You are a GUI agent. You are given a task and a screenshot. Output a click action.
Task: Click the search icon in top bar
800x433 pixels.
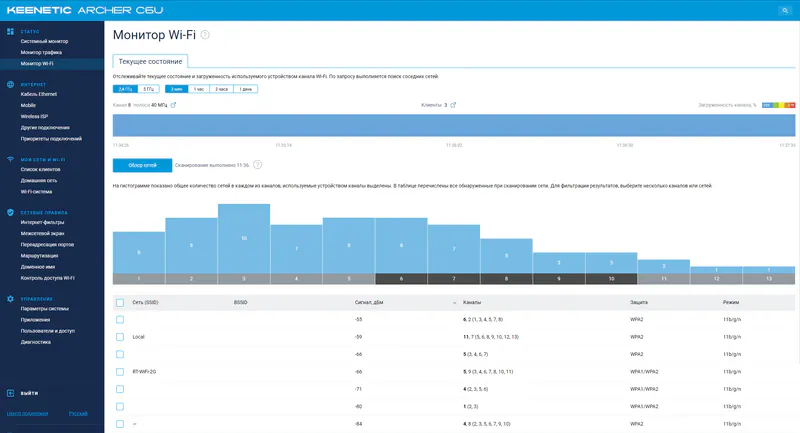click(x=785, y=10)
